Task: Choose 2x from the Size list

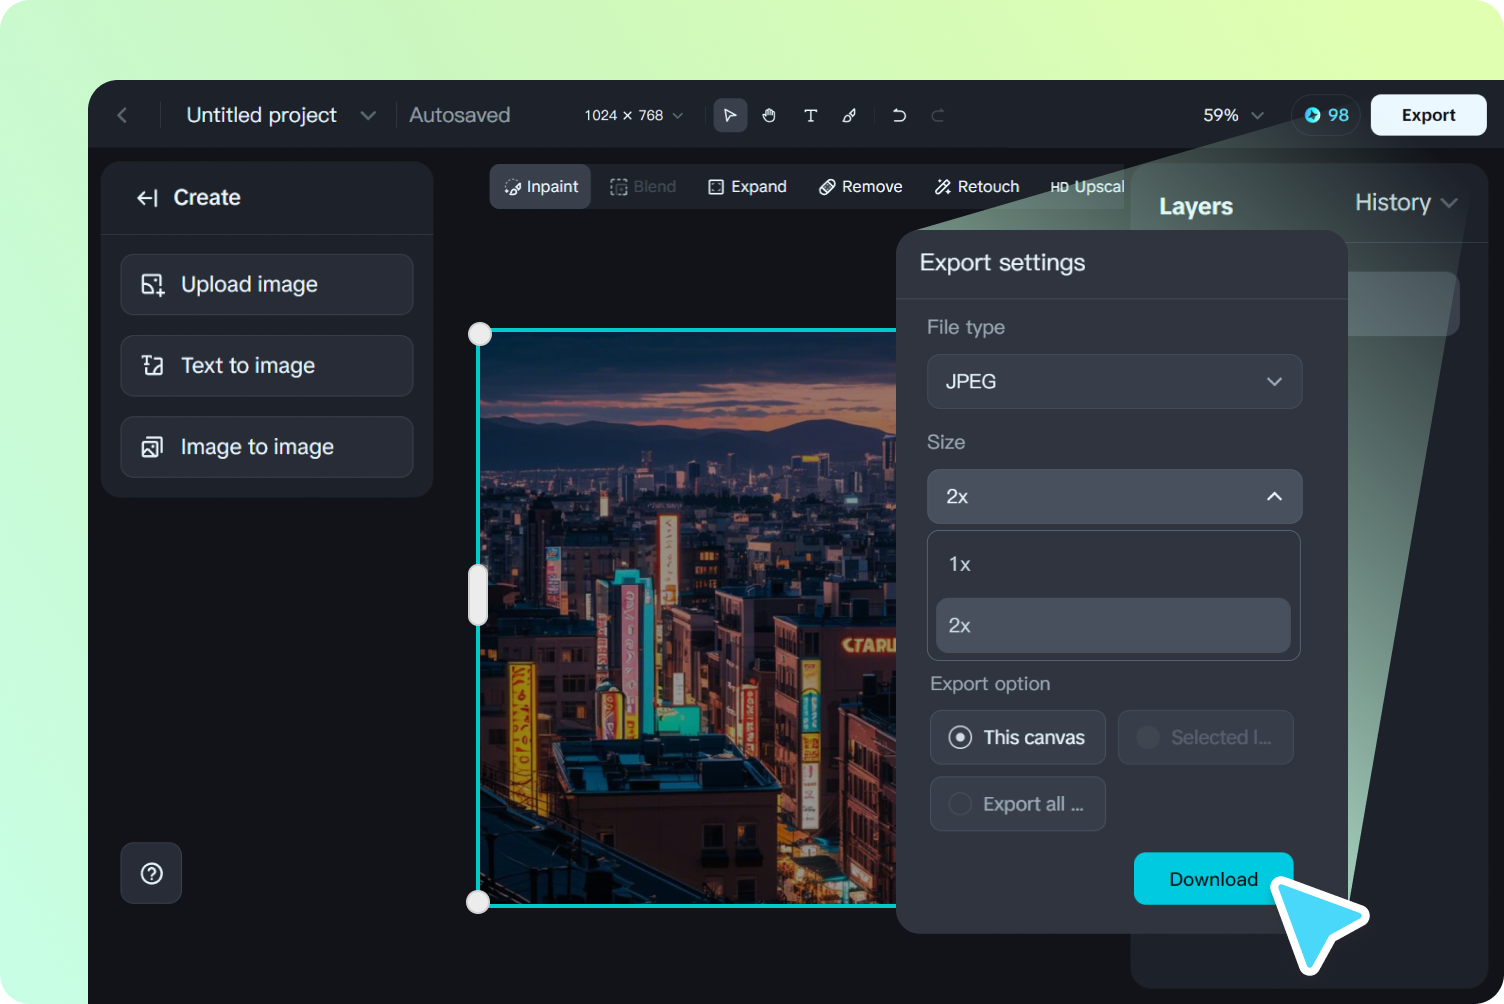Action: click(1113, 626)
